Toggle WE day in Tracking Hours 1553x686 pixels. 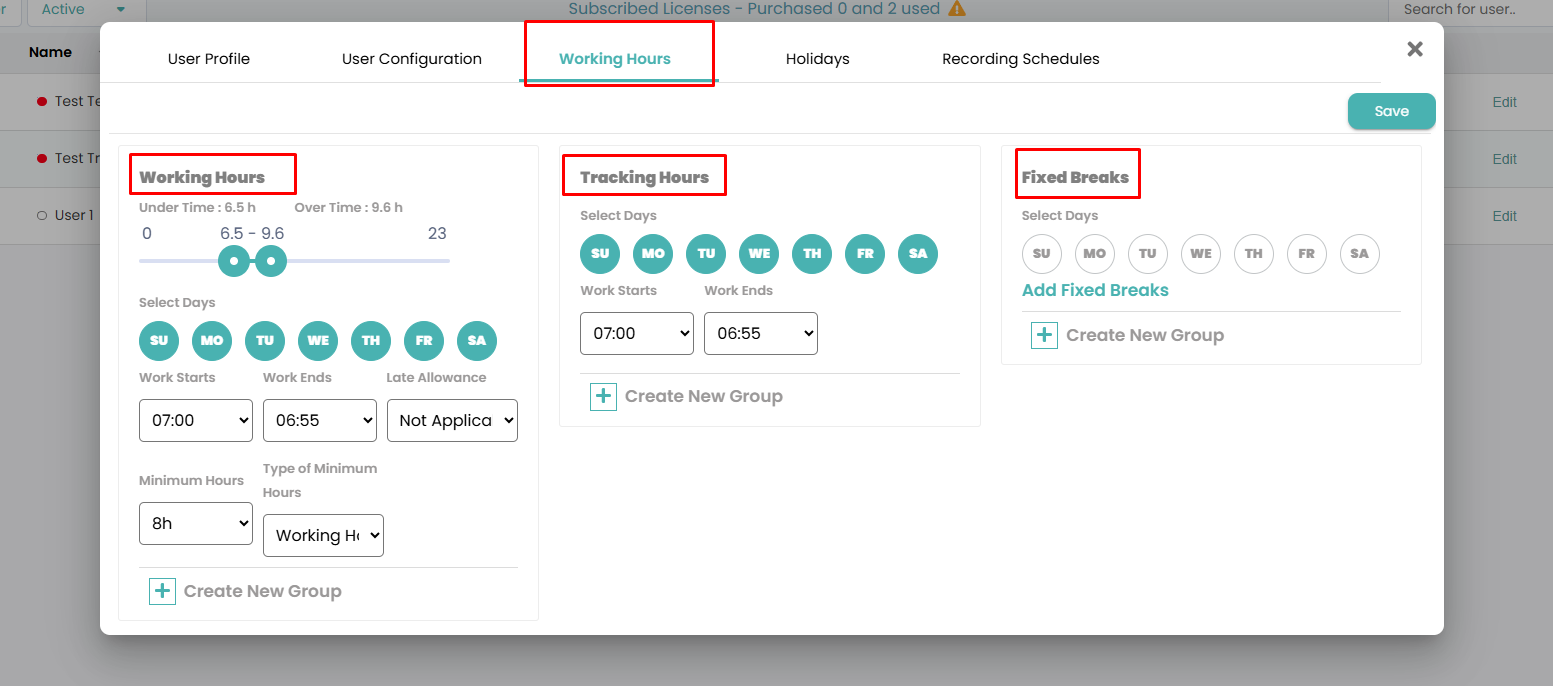tap(759, 254)
